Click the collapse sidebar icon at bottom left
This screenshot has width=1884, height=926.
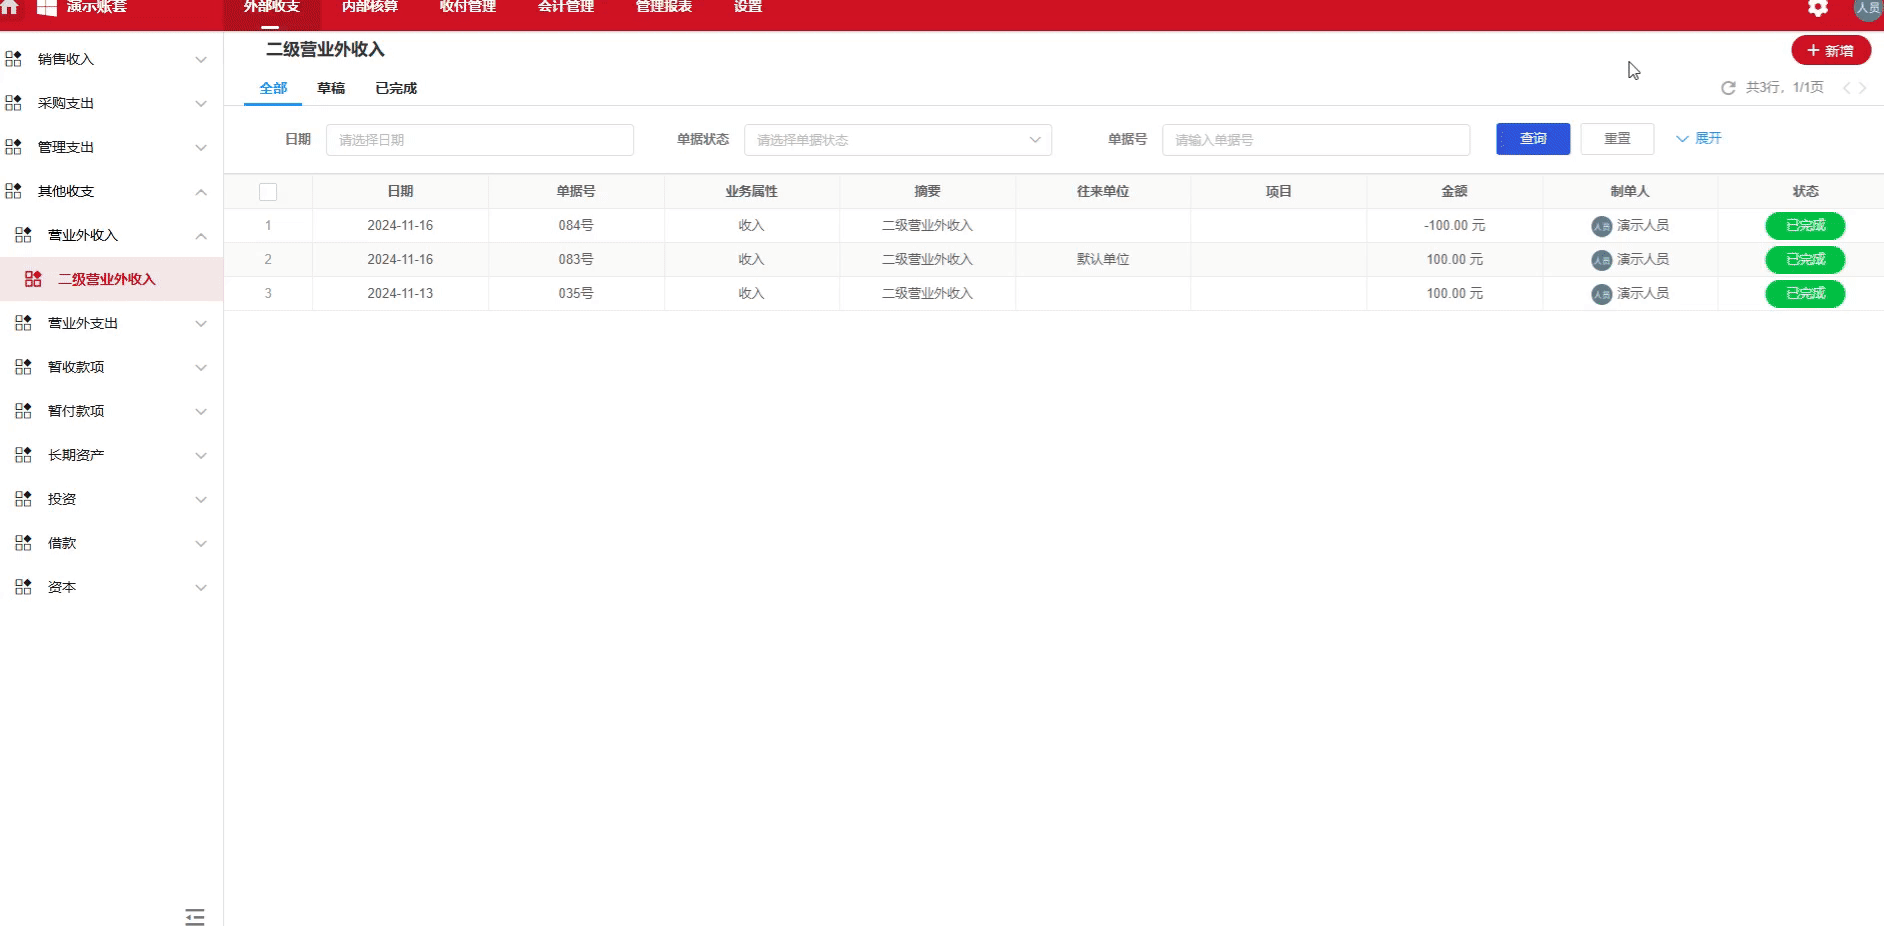click(x=195, y=916)
